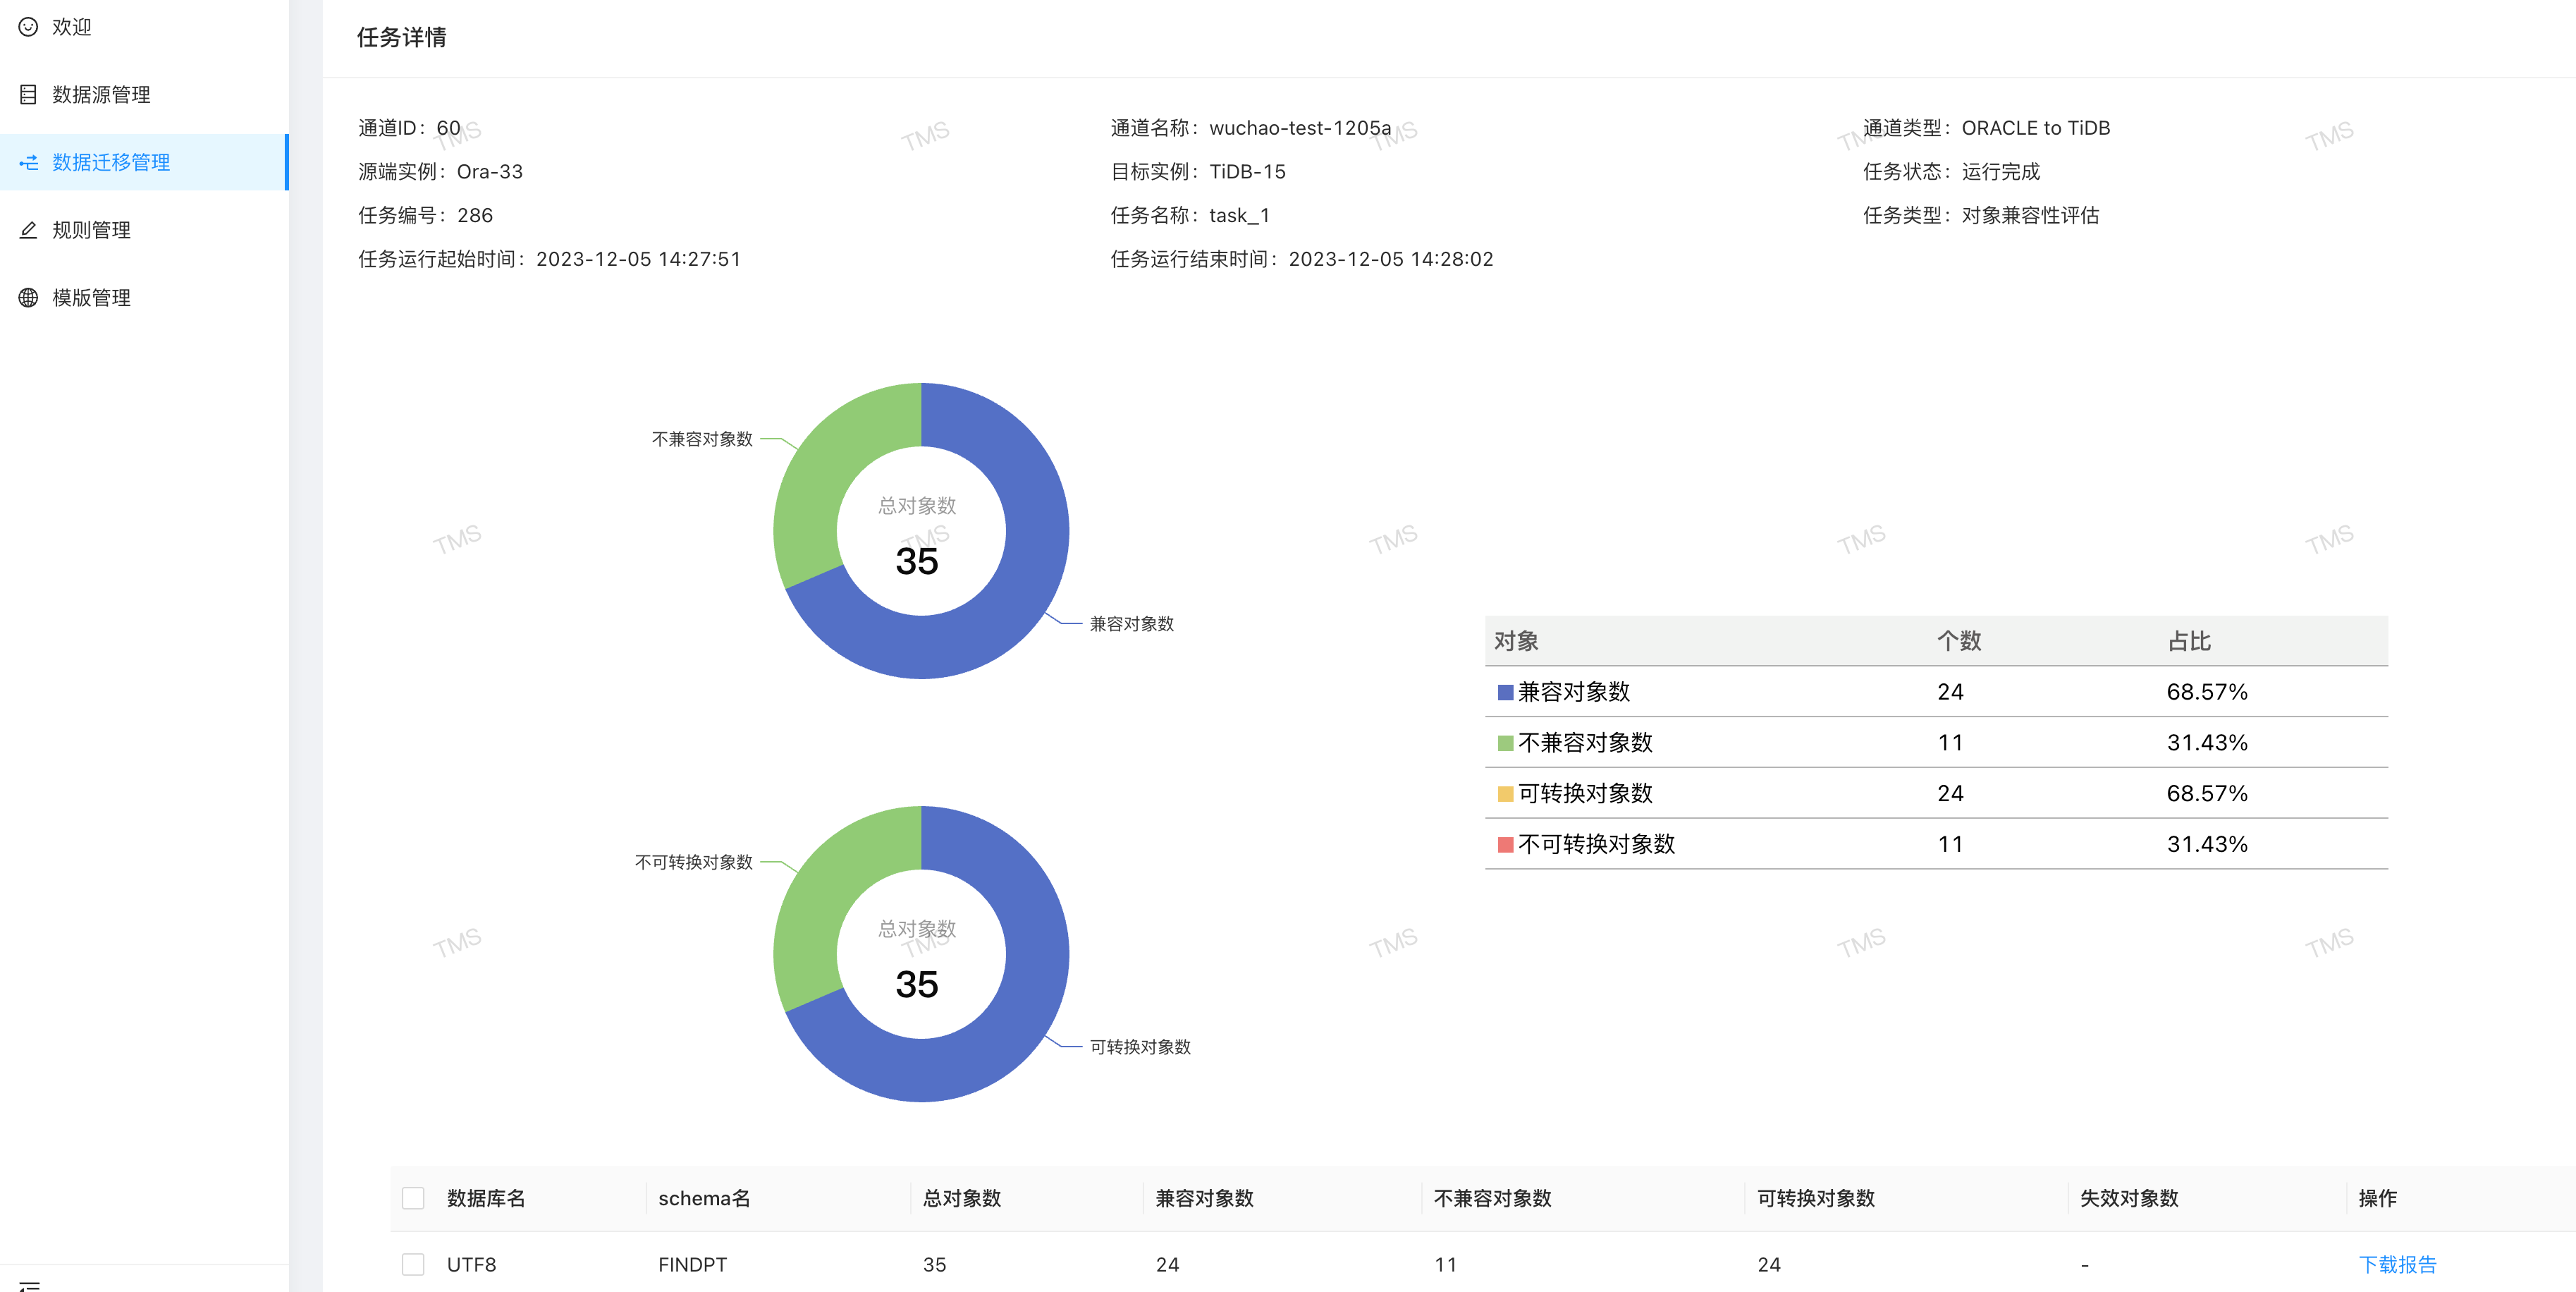Open the 模版管理 menu item
Screen dimensions: 2576x1292
coord(91,298)
